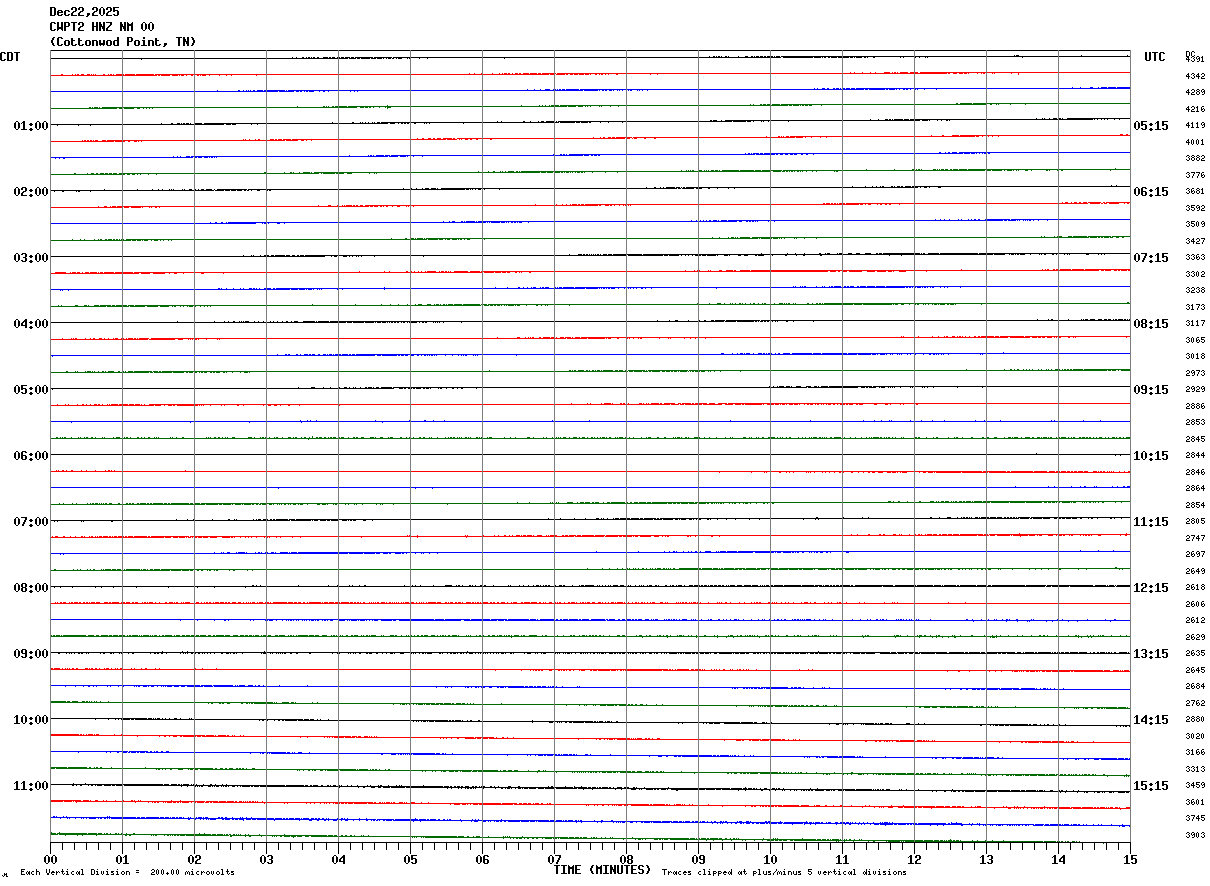Click the Traces clipped at plus/minus 5 note
The image size is (1210, 886).
(784, 873)
